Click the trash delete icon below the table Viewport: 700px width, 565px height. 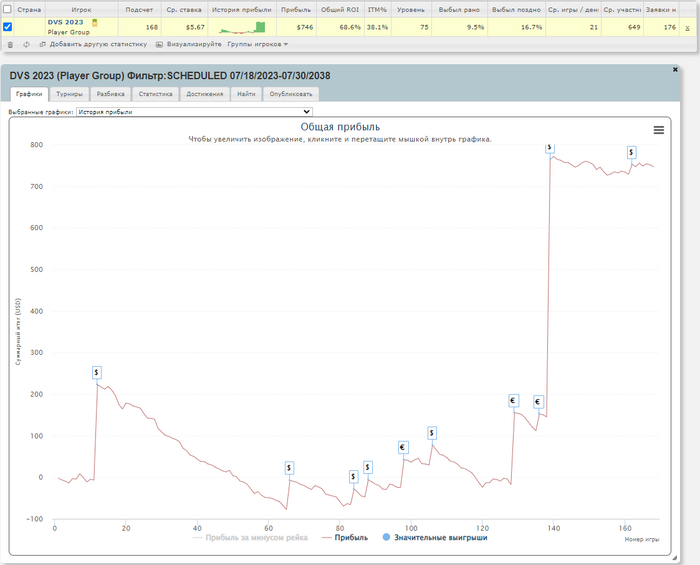[x=10, y=45]
